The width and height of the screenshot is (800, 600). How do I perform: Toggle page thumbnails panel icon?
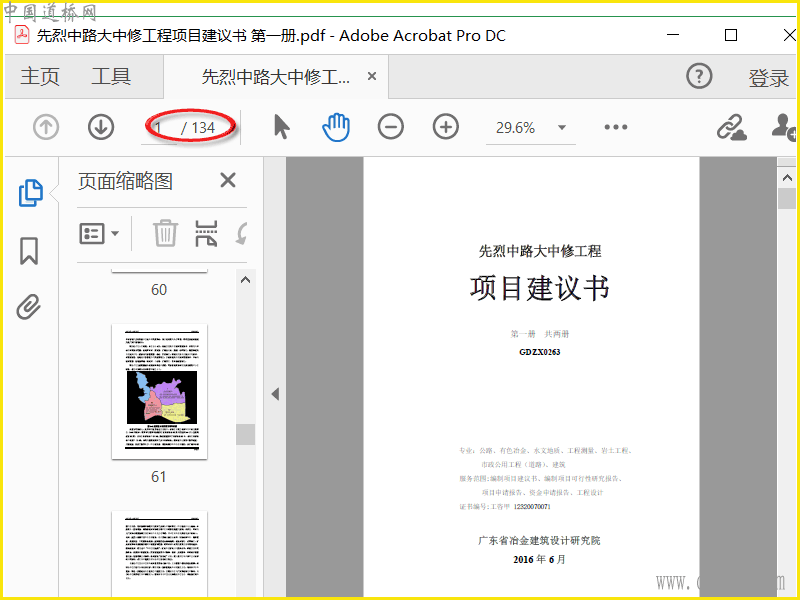coord(31,193)
